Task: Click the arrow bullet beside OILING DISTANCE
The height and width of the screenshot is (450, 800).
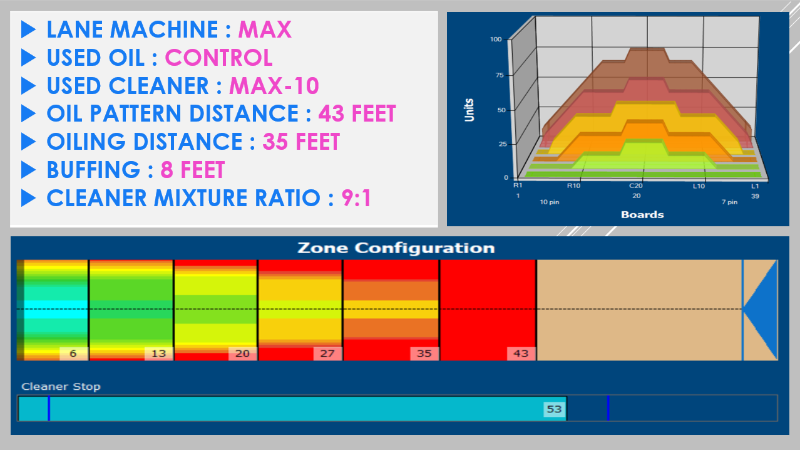Action: 29,142
